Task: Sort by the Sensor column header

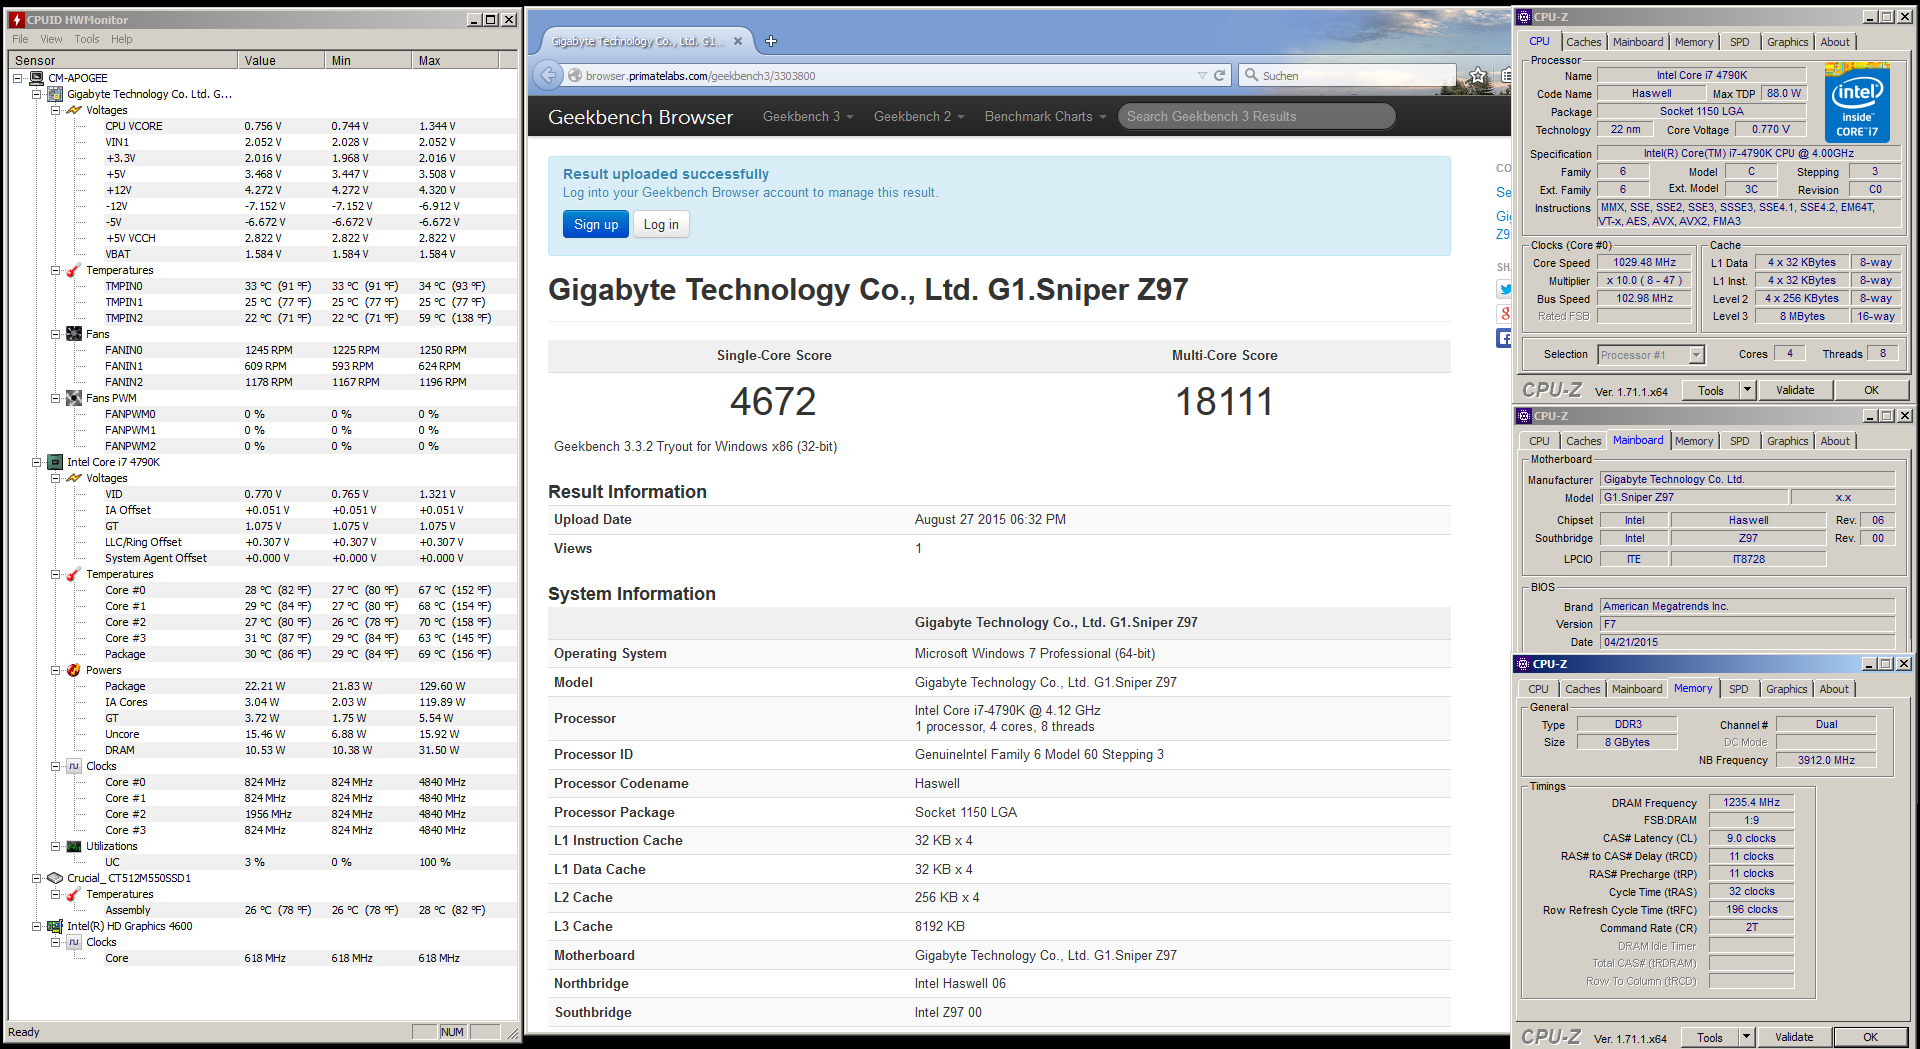Action: (x=123, y=60)
